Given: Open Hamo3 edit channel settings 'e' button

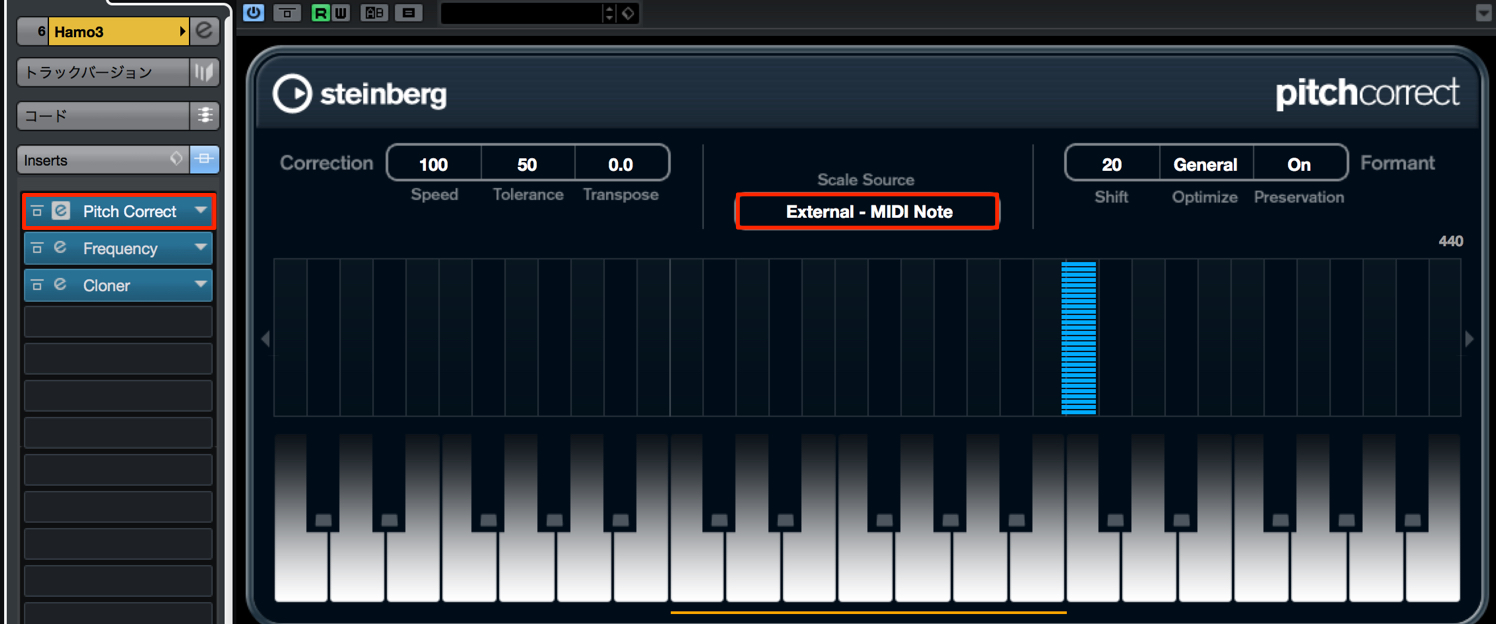Looking at the screenshot, I should (204, 32).
